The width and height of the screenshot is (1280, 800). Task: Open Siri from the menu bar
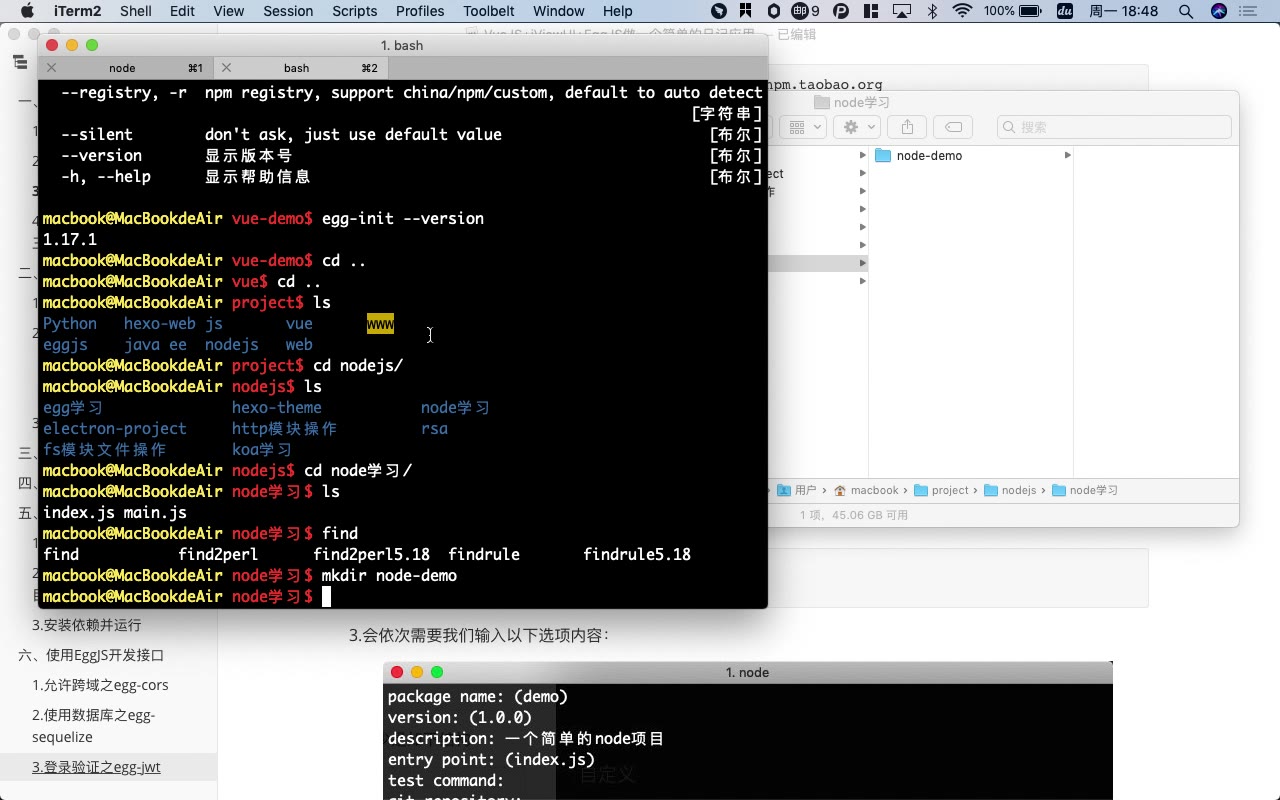[1219, 11]
